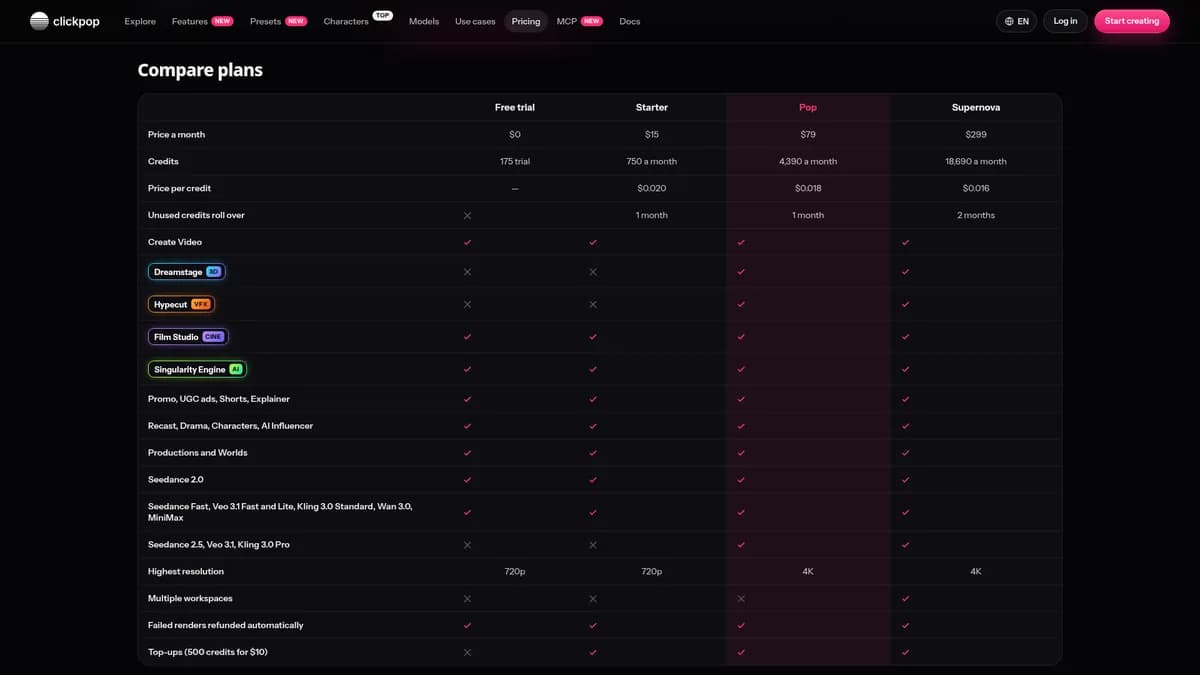This screenshot has width=1200, height=675.
Task: Click Free trial X in Top-ups row
Action: coord(467,652)
